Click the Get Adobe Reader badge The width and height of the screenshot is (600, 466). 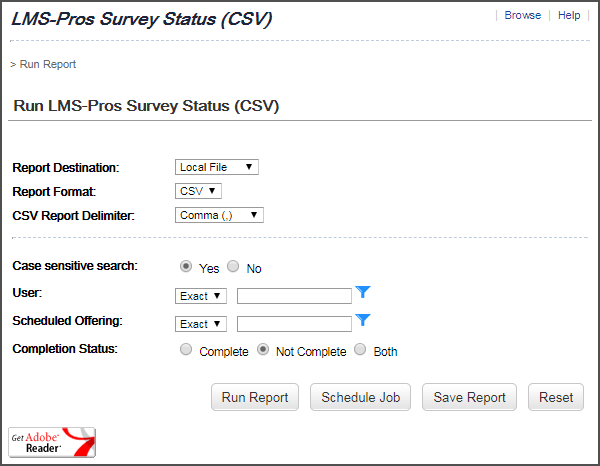coord(52,442)
